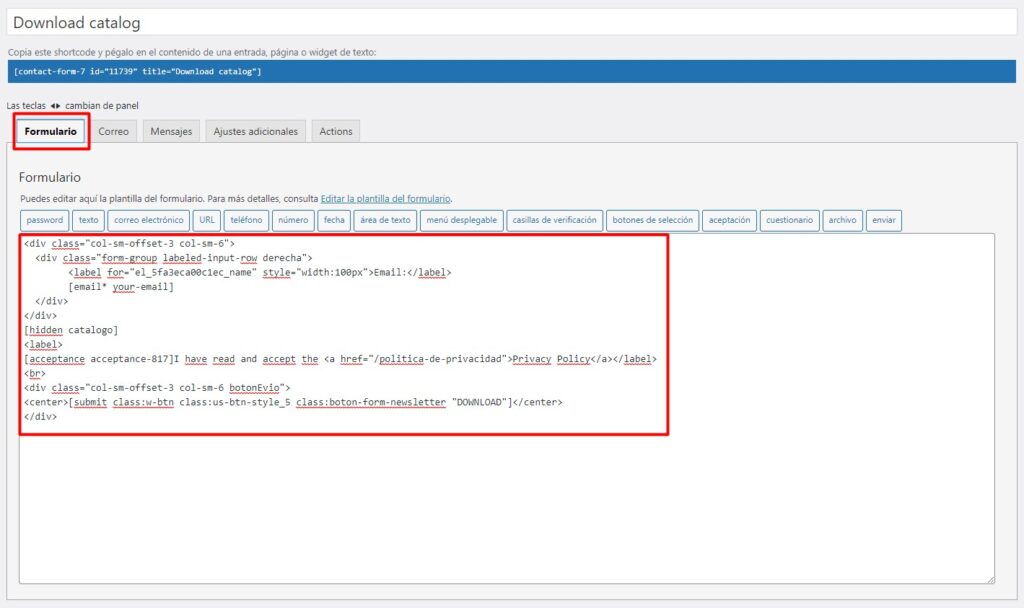Select the contact-form-7 shortcode text

point(138,71)
